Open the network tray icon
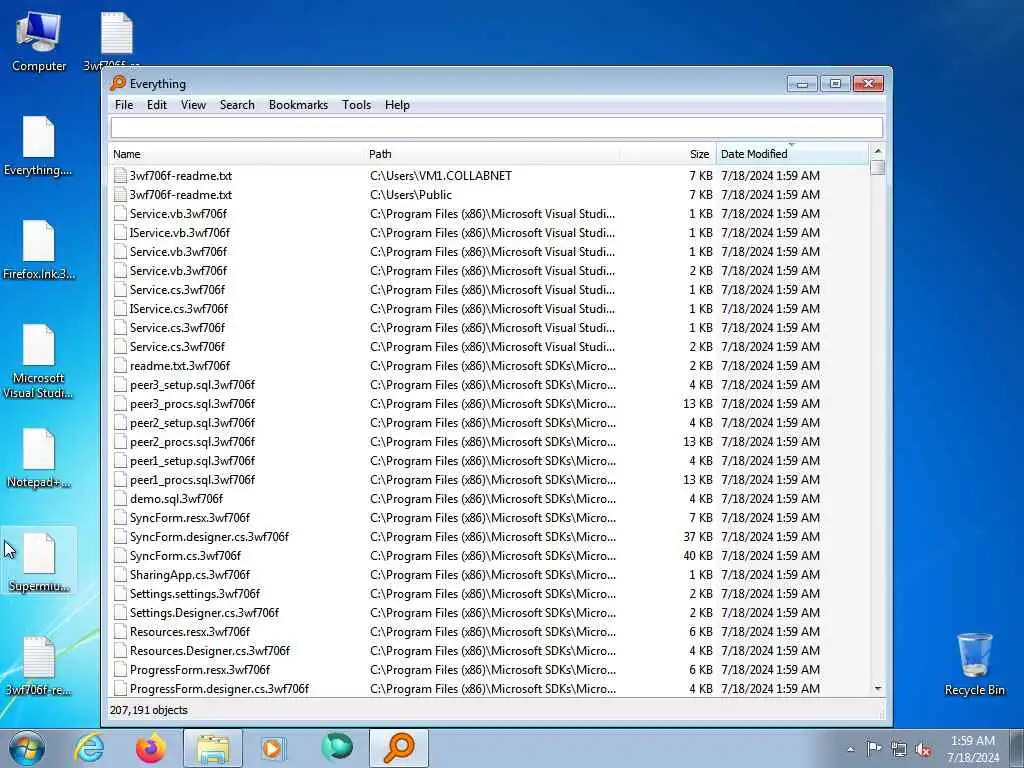The image size is (1024, 768). click(899, 749)
